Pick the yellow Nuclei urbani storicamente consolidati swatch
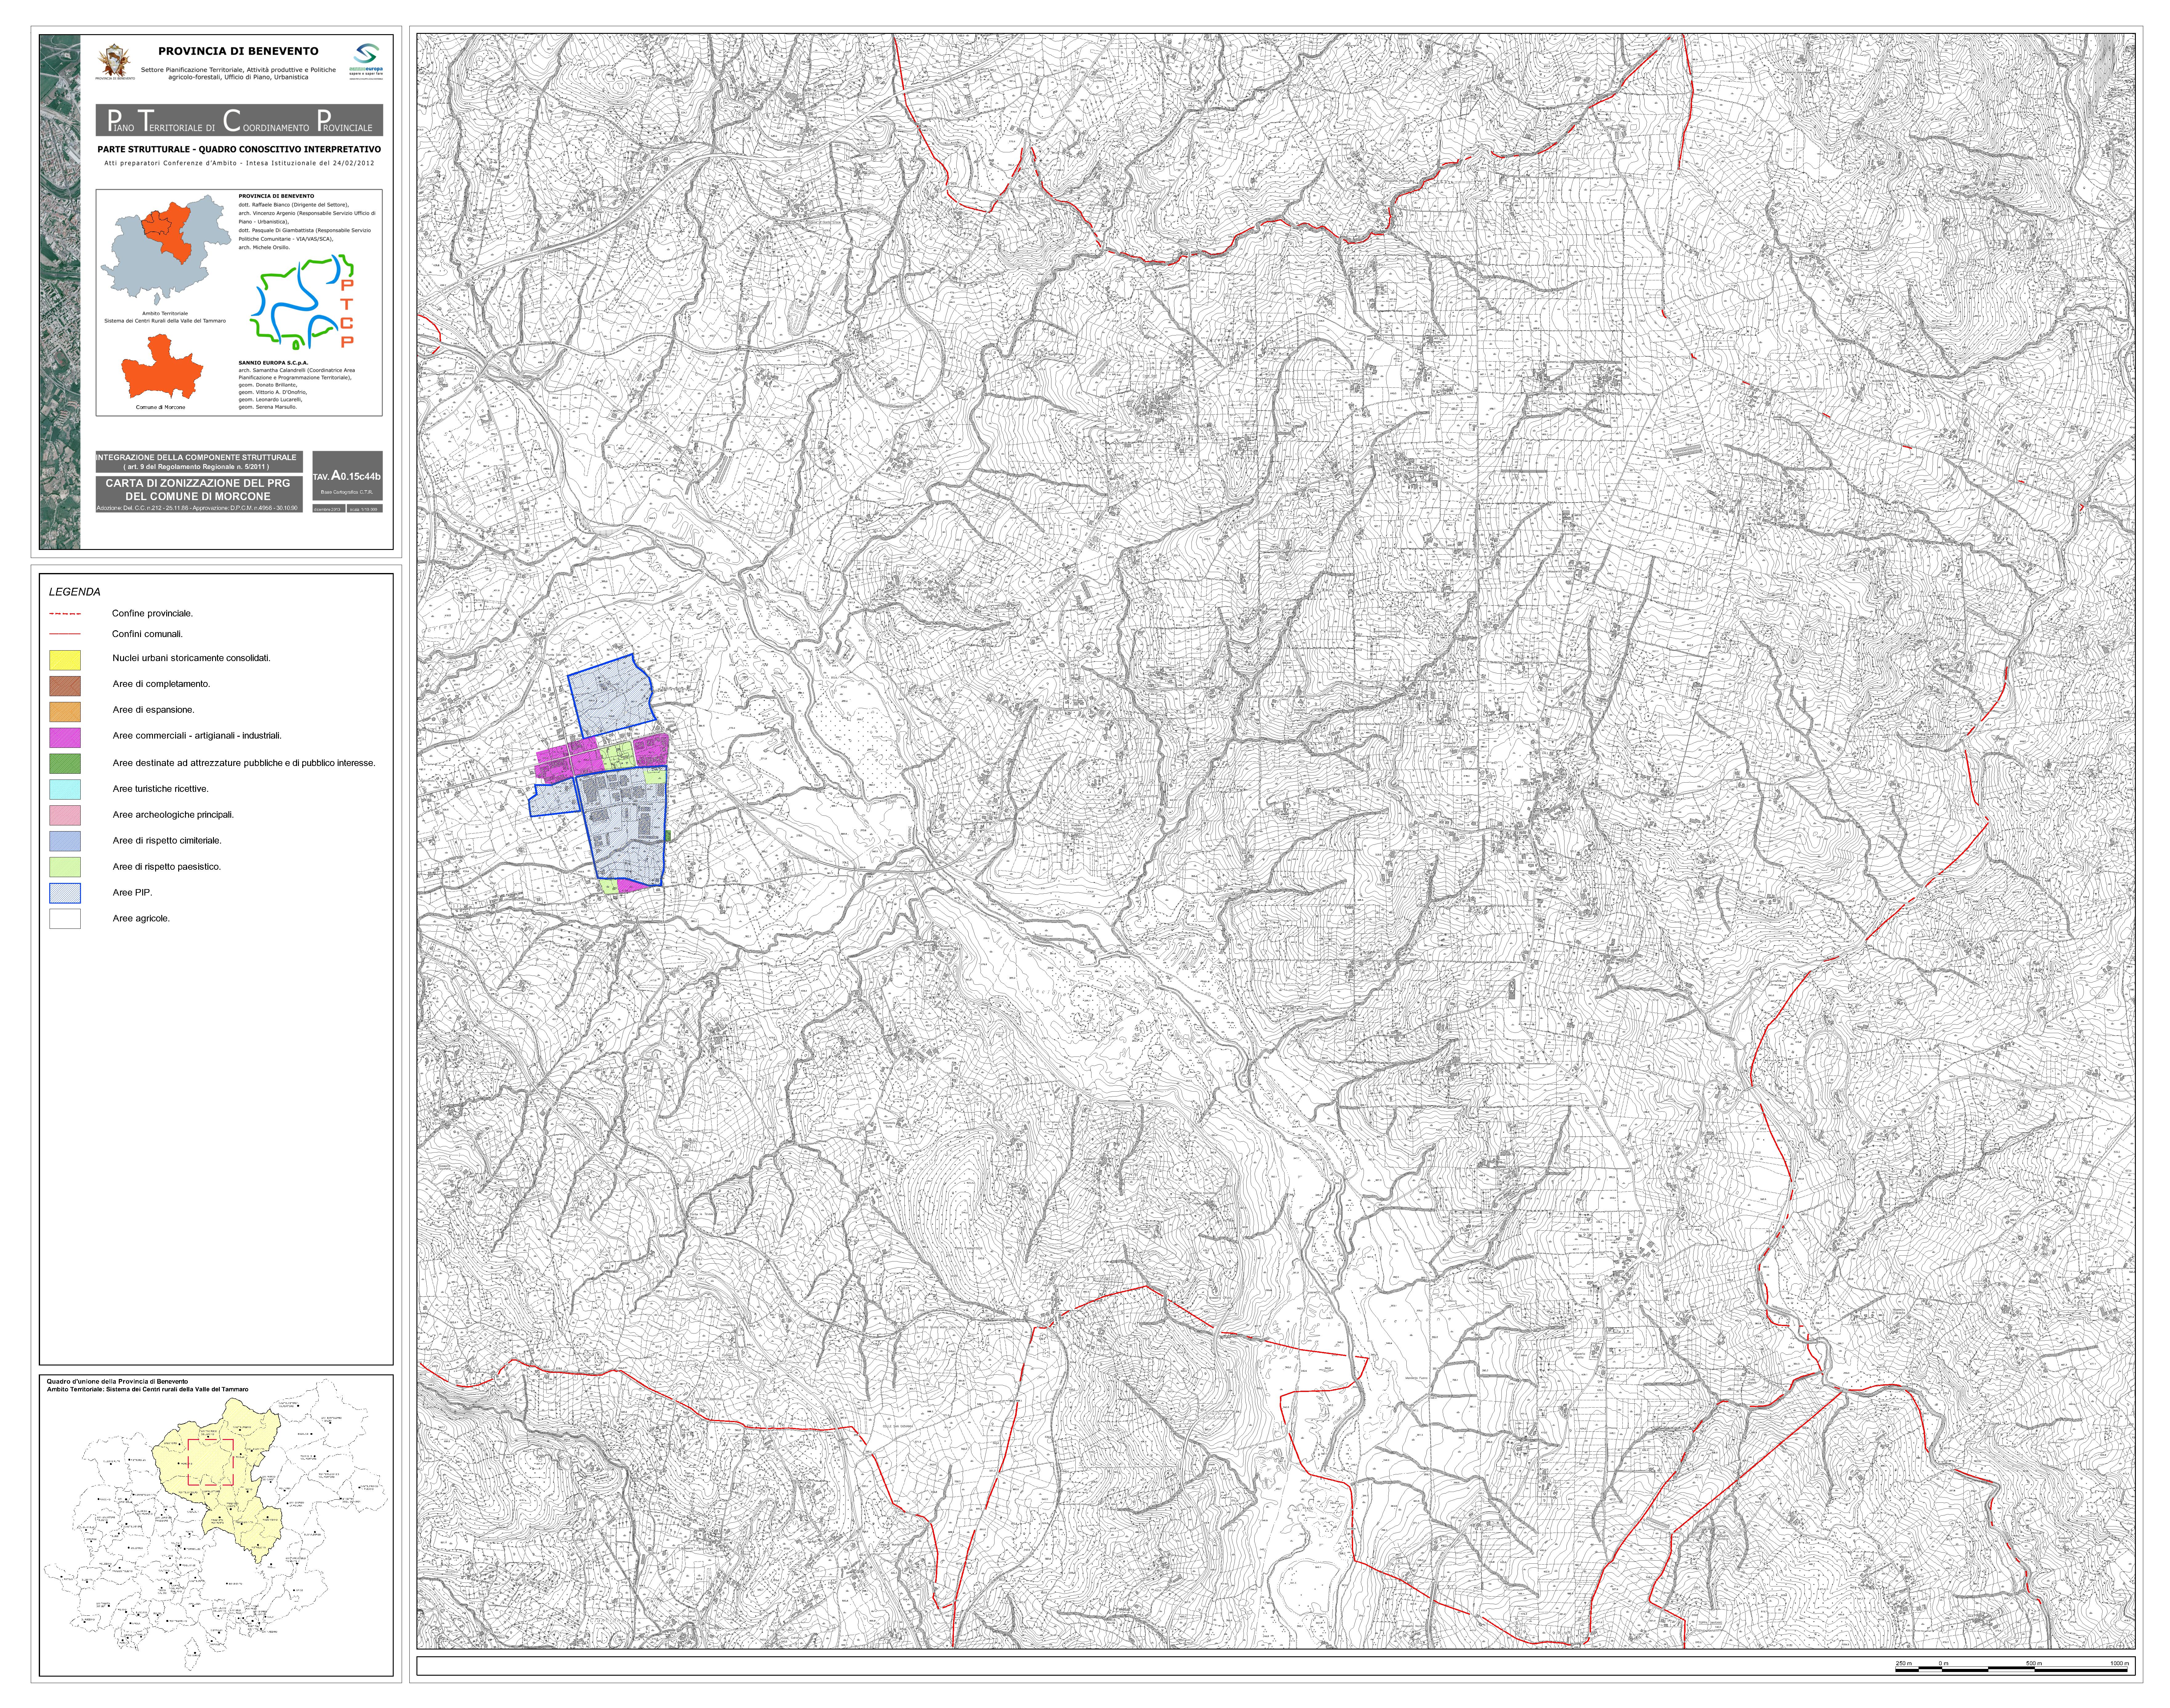Screen dimensions: 2170x1708 click(x=65, y=660)
